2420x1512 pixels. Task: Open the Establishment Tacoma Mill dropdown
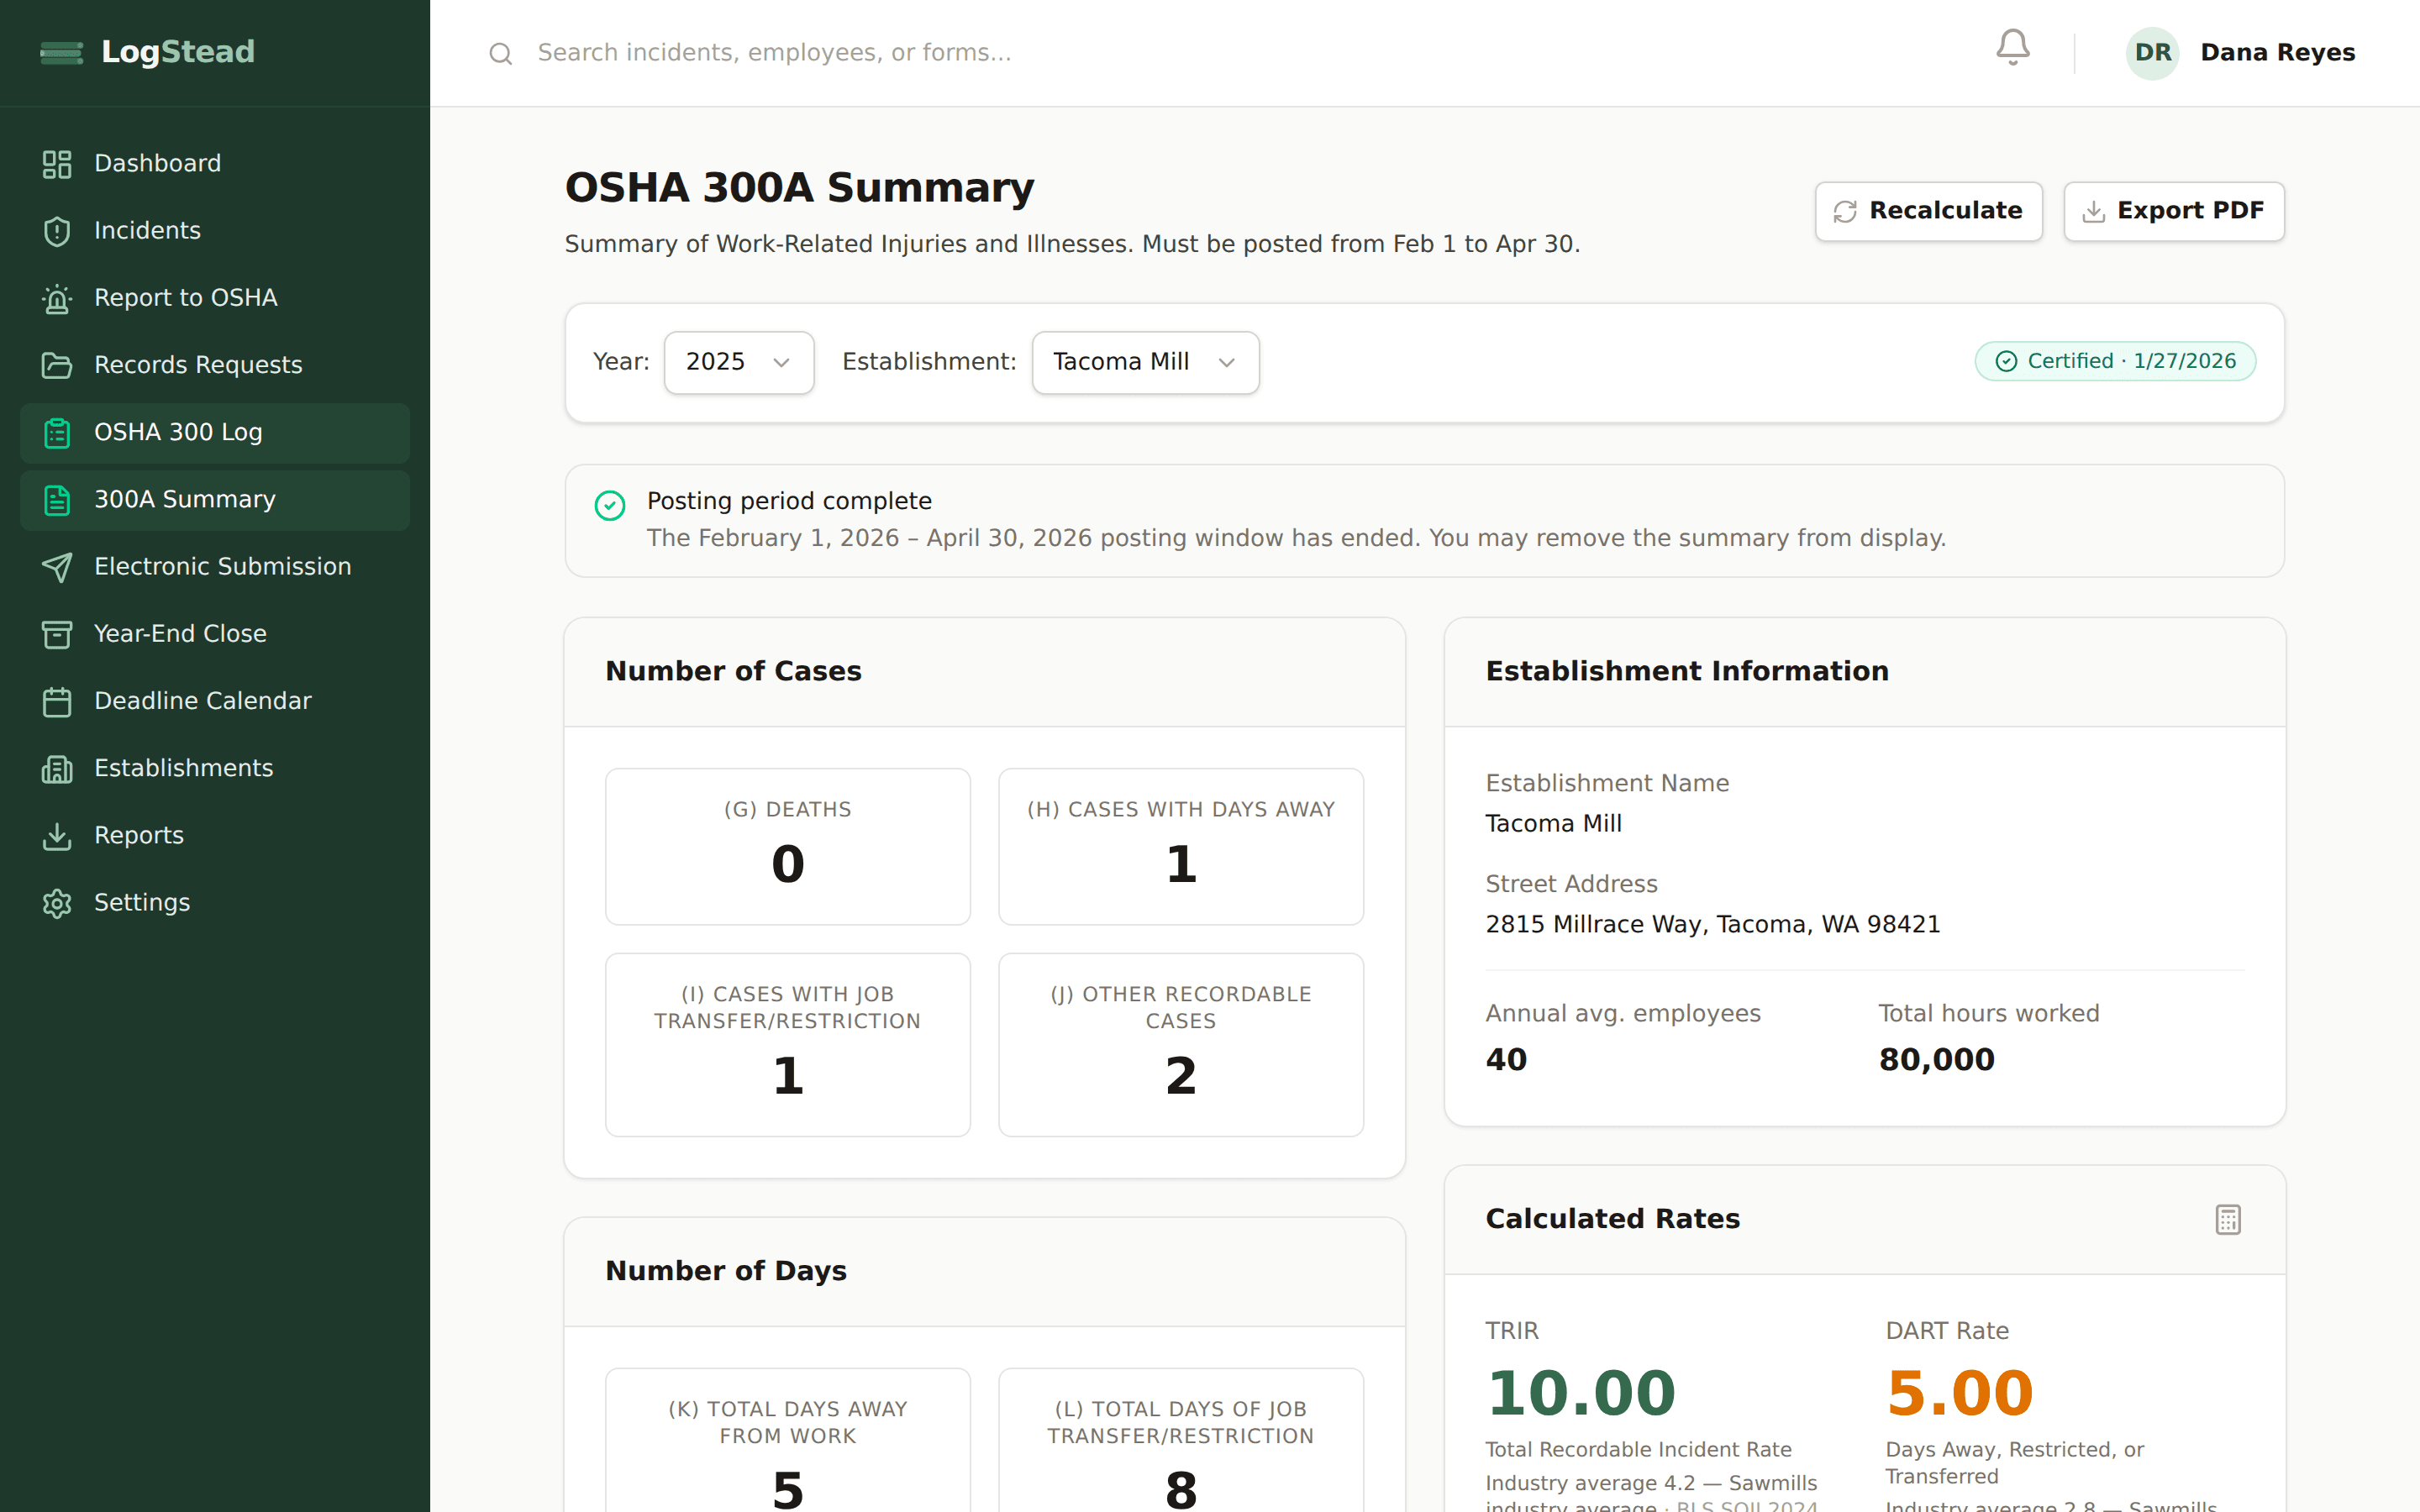coord(1145,362)
